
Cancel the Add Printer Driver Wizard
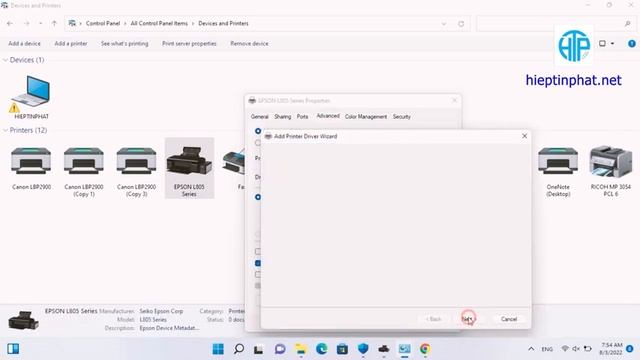coord(509,319)
